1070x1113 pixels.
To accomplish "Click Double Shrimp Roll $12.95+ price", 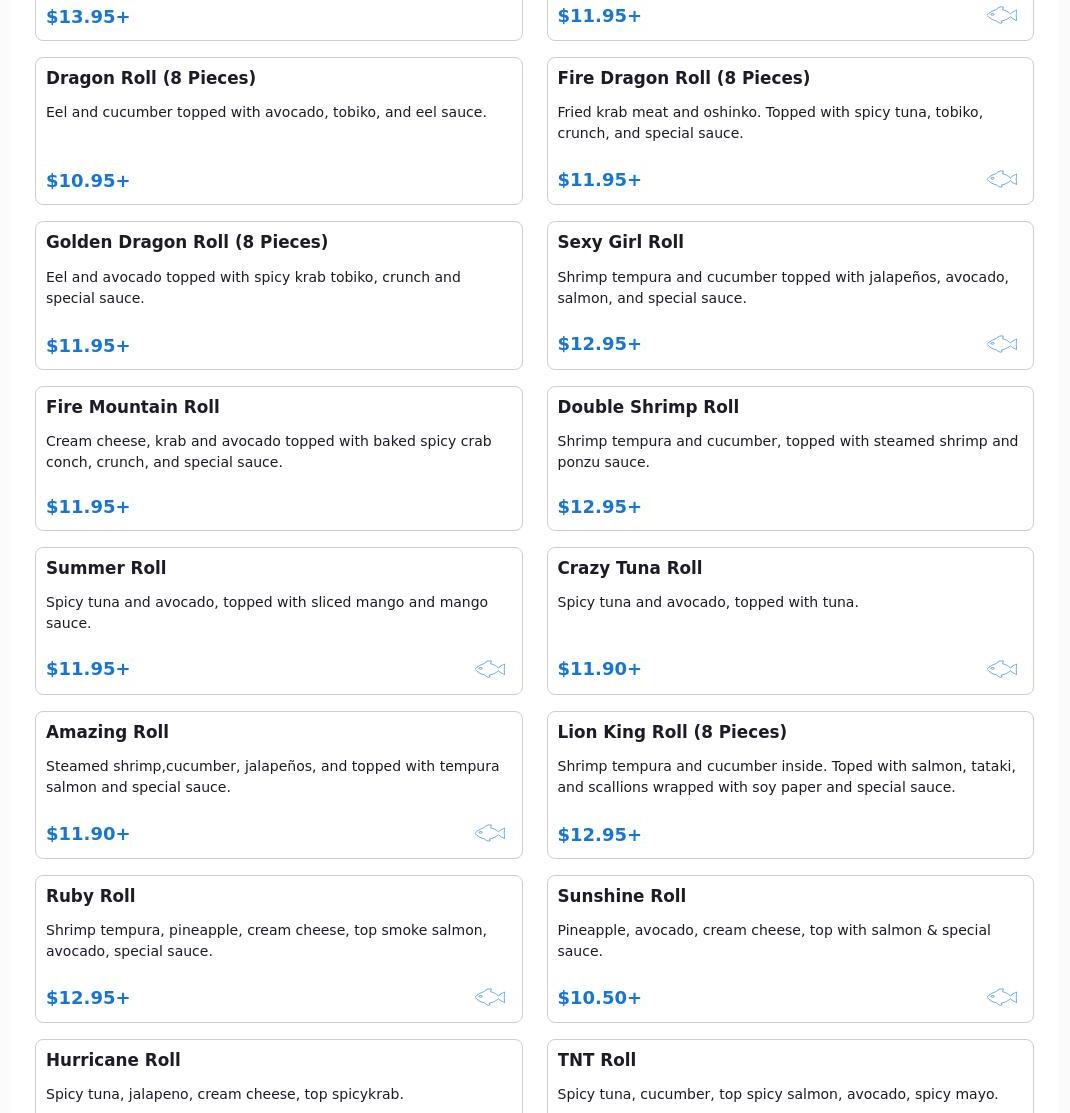I will click(x=599, y=507).
